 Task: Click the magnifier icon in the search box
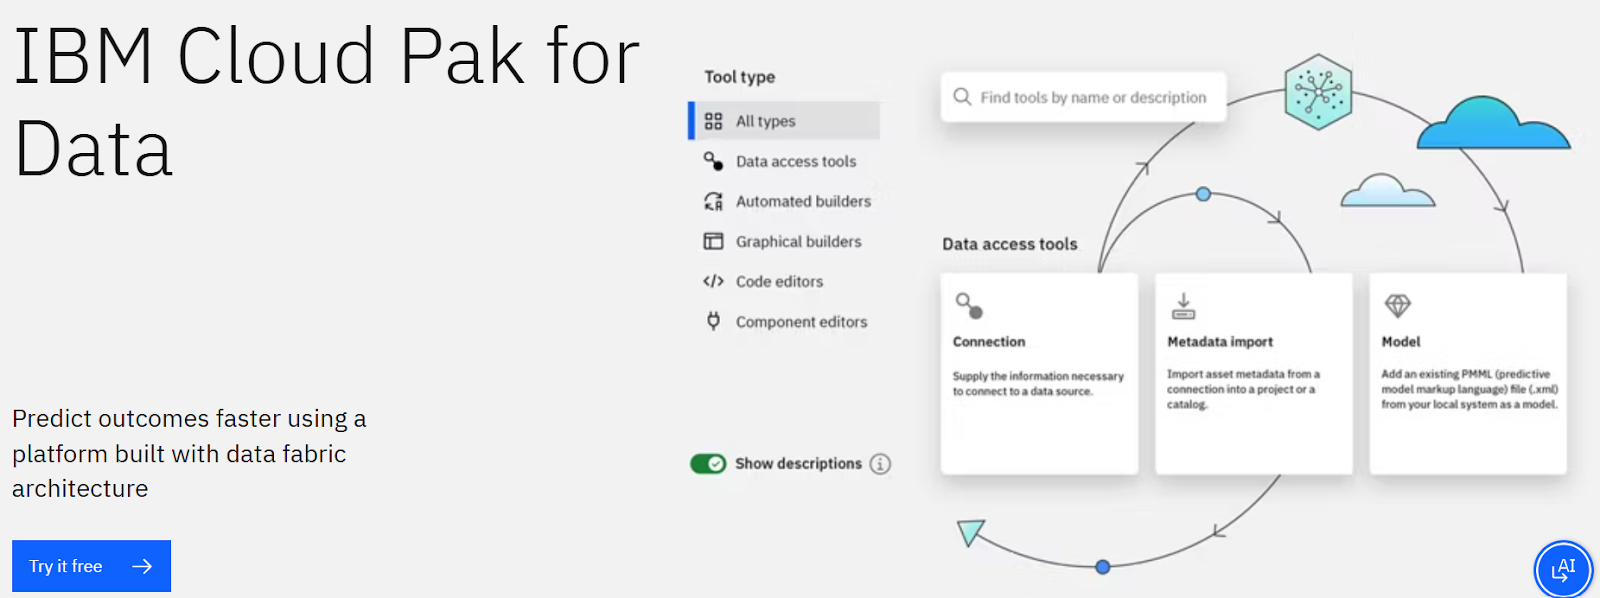(962, 97)
